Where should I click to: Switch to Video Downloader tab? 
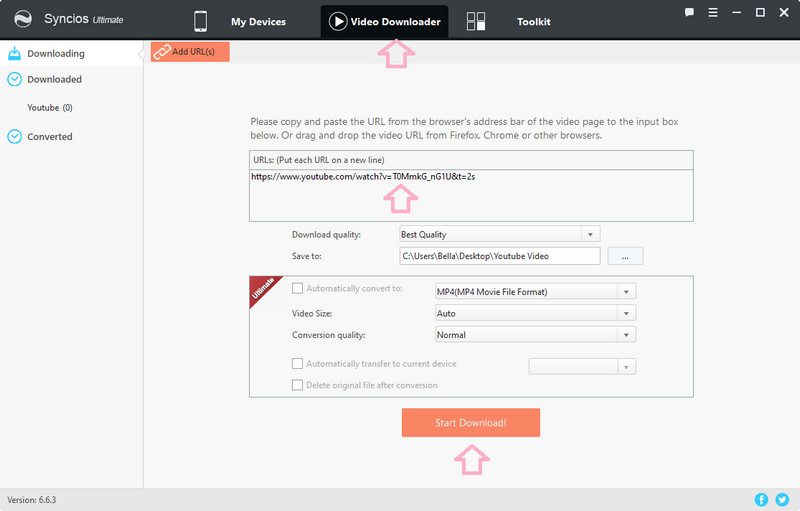click(385, 21)
